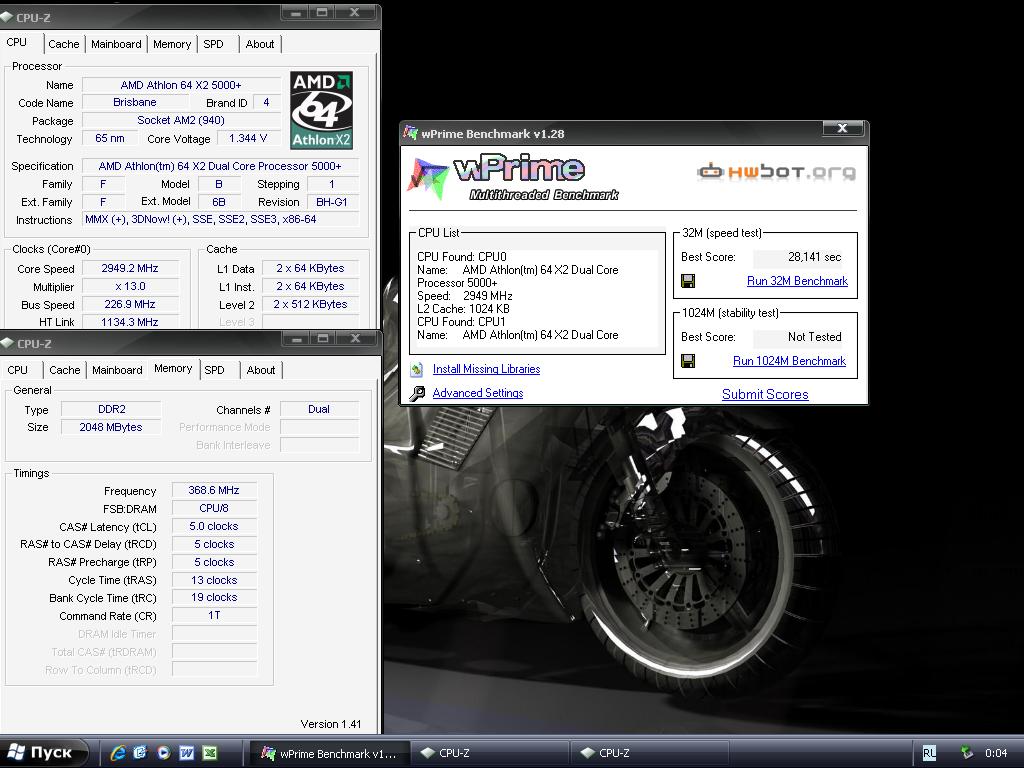1024x768 pixels.
Task: Launch Microsoft Excel from quick launch
Action: (x=210, y=753)
